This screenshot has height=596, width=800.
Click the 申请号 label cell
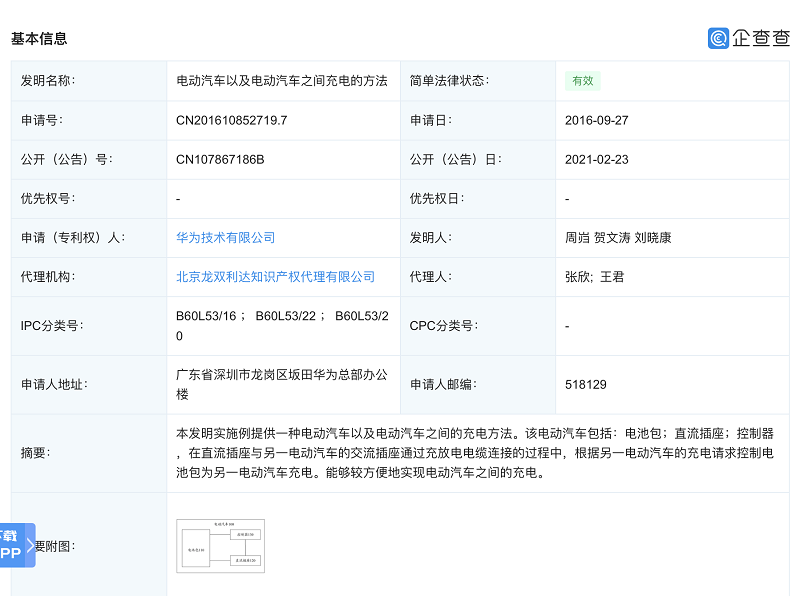tap(89, 120)
